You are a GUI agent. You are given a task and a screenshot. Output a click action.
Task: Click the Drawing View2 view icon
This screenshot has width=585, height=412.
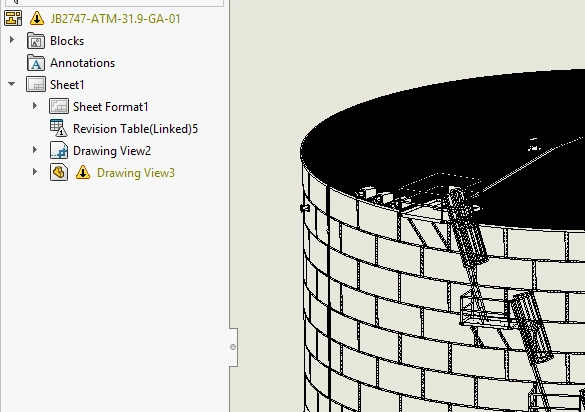(x=59, y=150)
